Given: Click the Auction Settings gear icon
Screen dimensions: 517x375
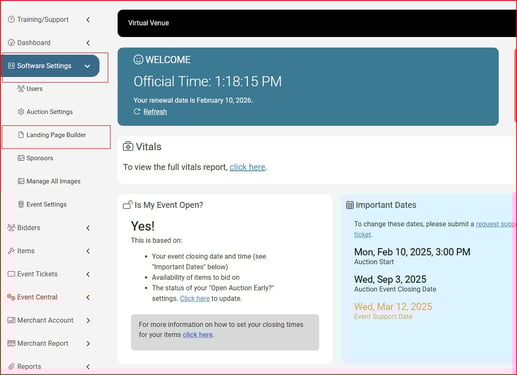Looking at the screenshot, I should point(21,112).
